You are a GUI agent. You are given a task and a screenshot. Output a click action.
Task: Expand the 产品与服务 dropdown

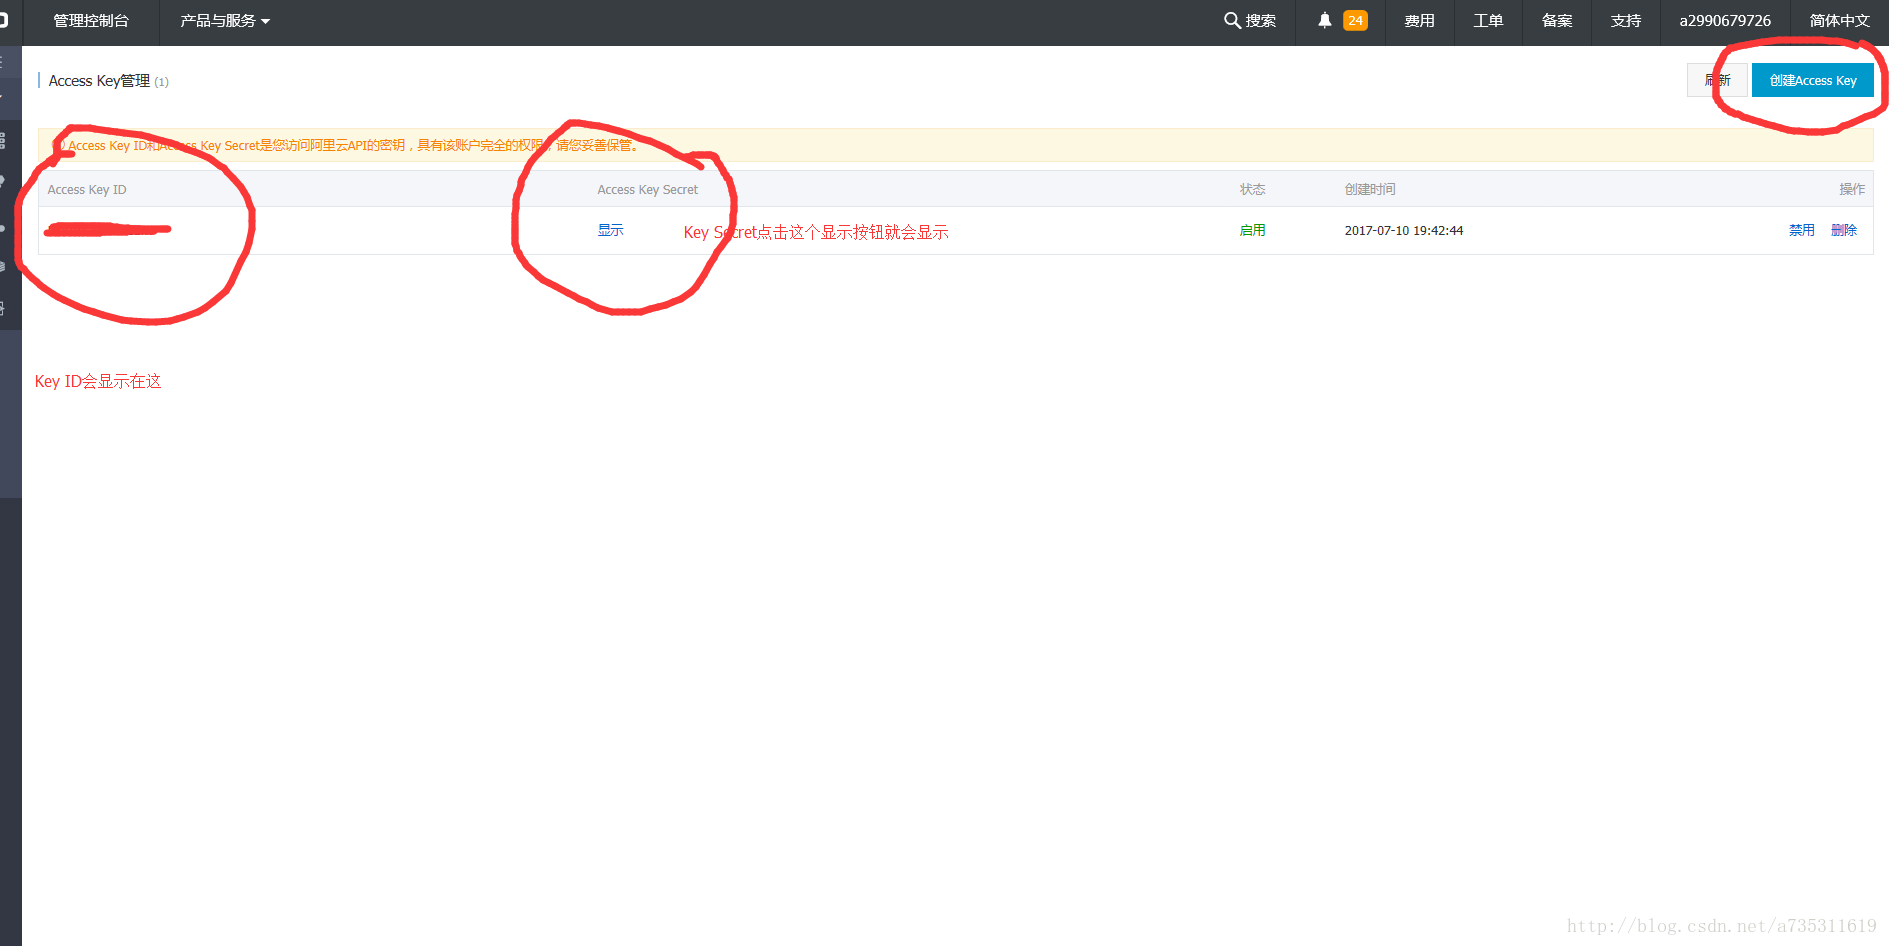[x=225, y=21]
